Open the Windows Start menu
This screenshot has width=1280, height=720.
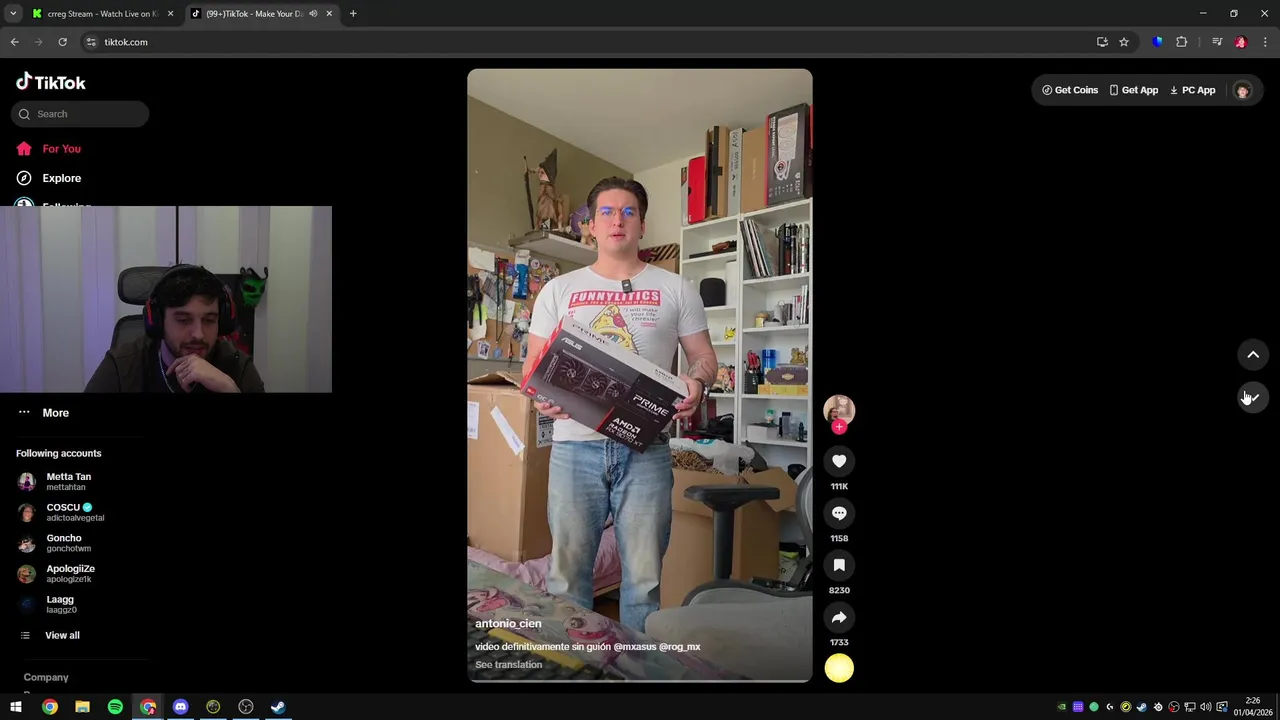[x=16, y=707]
